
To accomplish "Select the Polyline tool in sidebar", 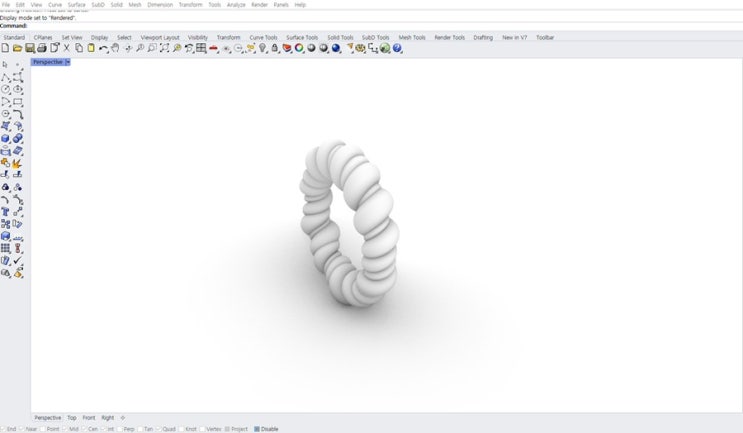I will click(x=5, y=77).
